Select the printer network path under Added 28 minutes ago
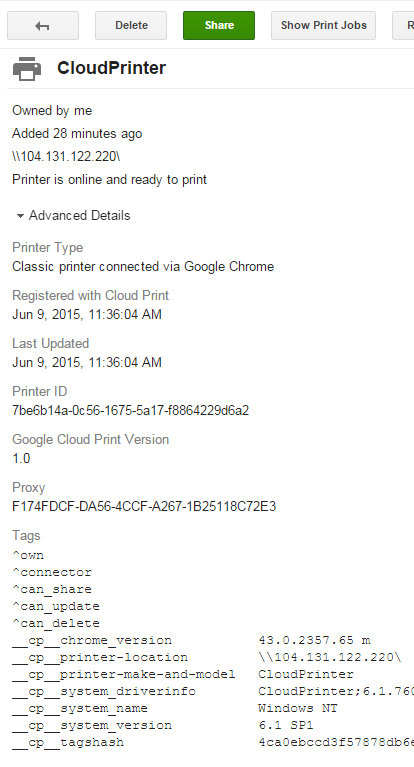This screenshot has height=767, width=414. (x=66, y=157)
